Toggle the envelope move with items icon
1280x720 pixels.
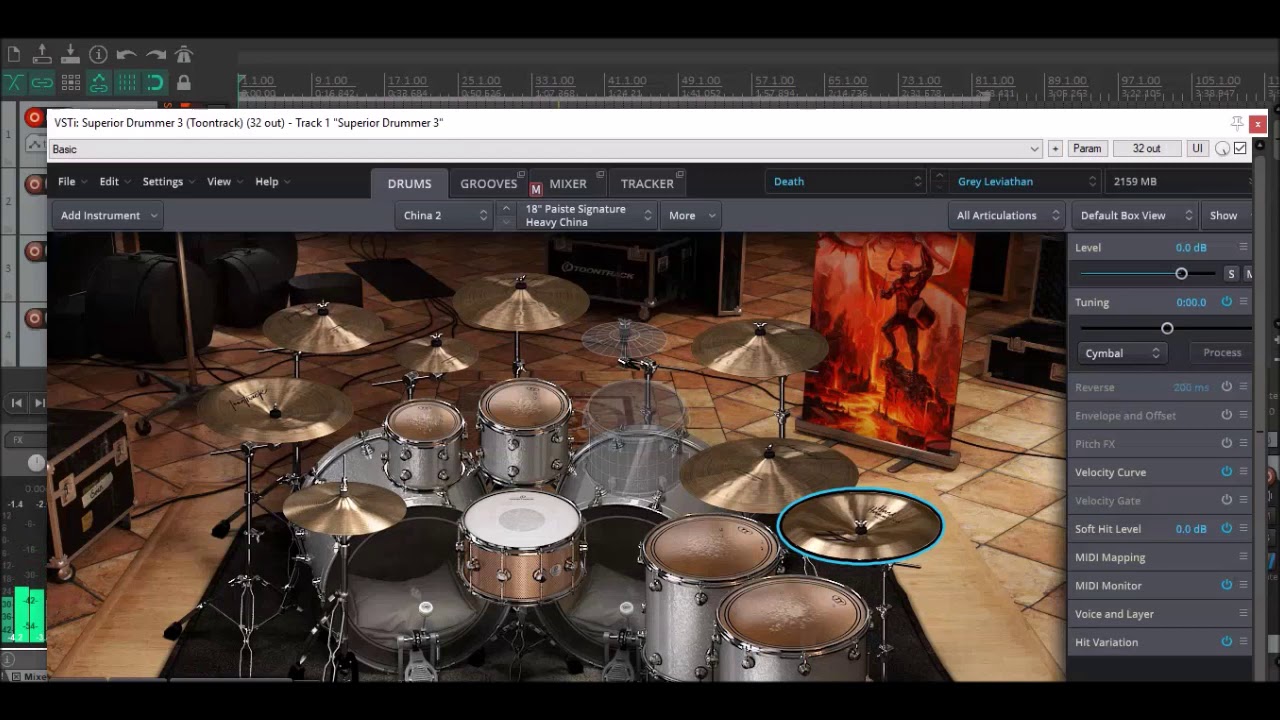(x=98, y=82)
